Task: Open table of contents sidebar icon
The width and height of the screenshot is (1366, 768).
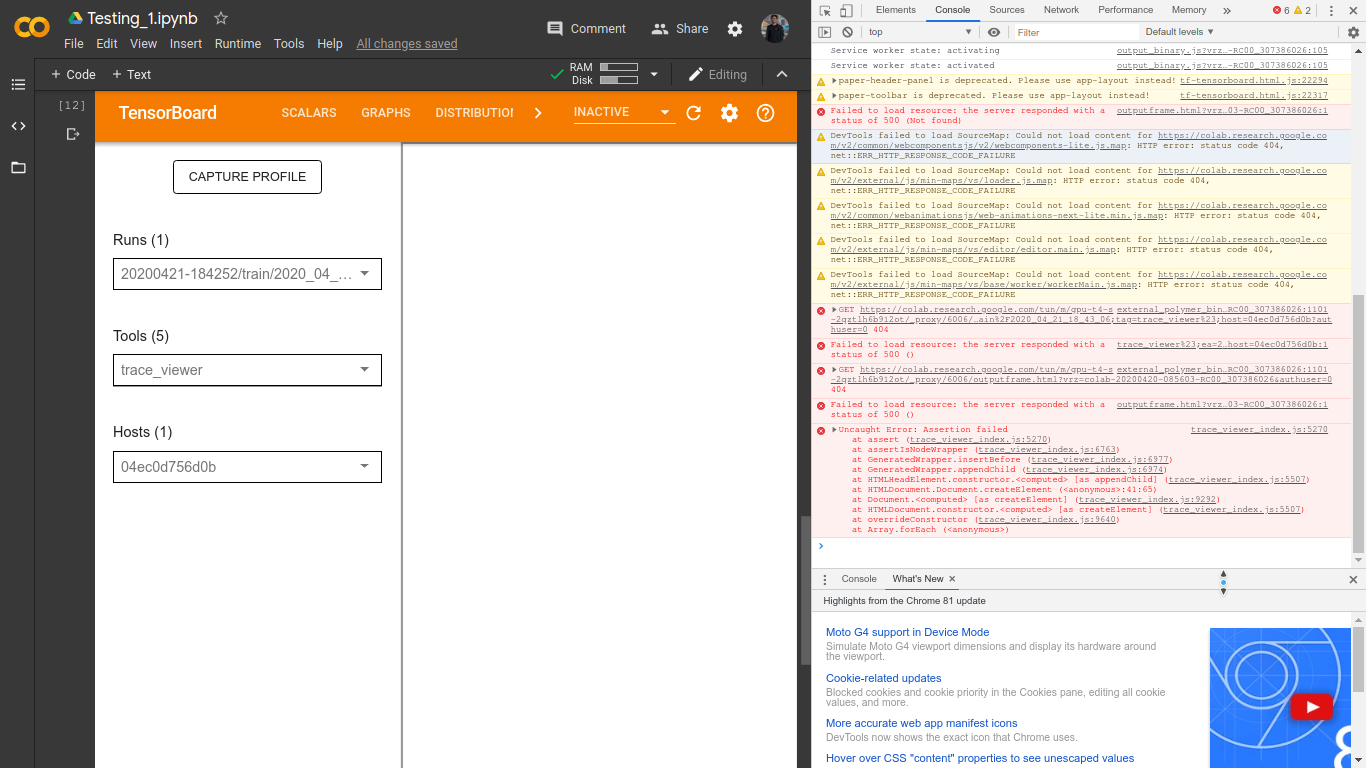Action: pos(18,85)
